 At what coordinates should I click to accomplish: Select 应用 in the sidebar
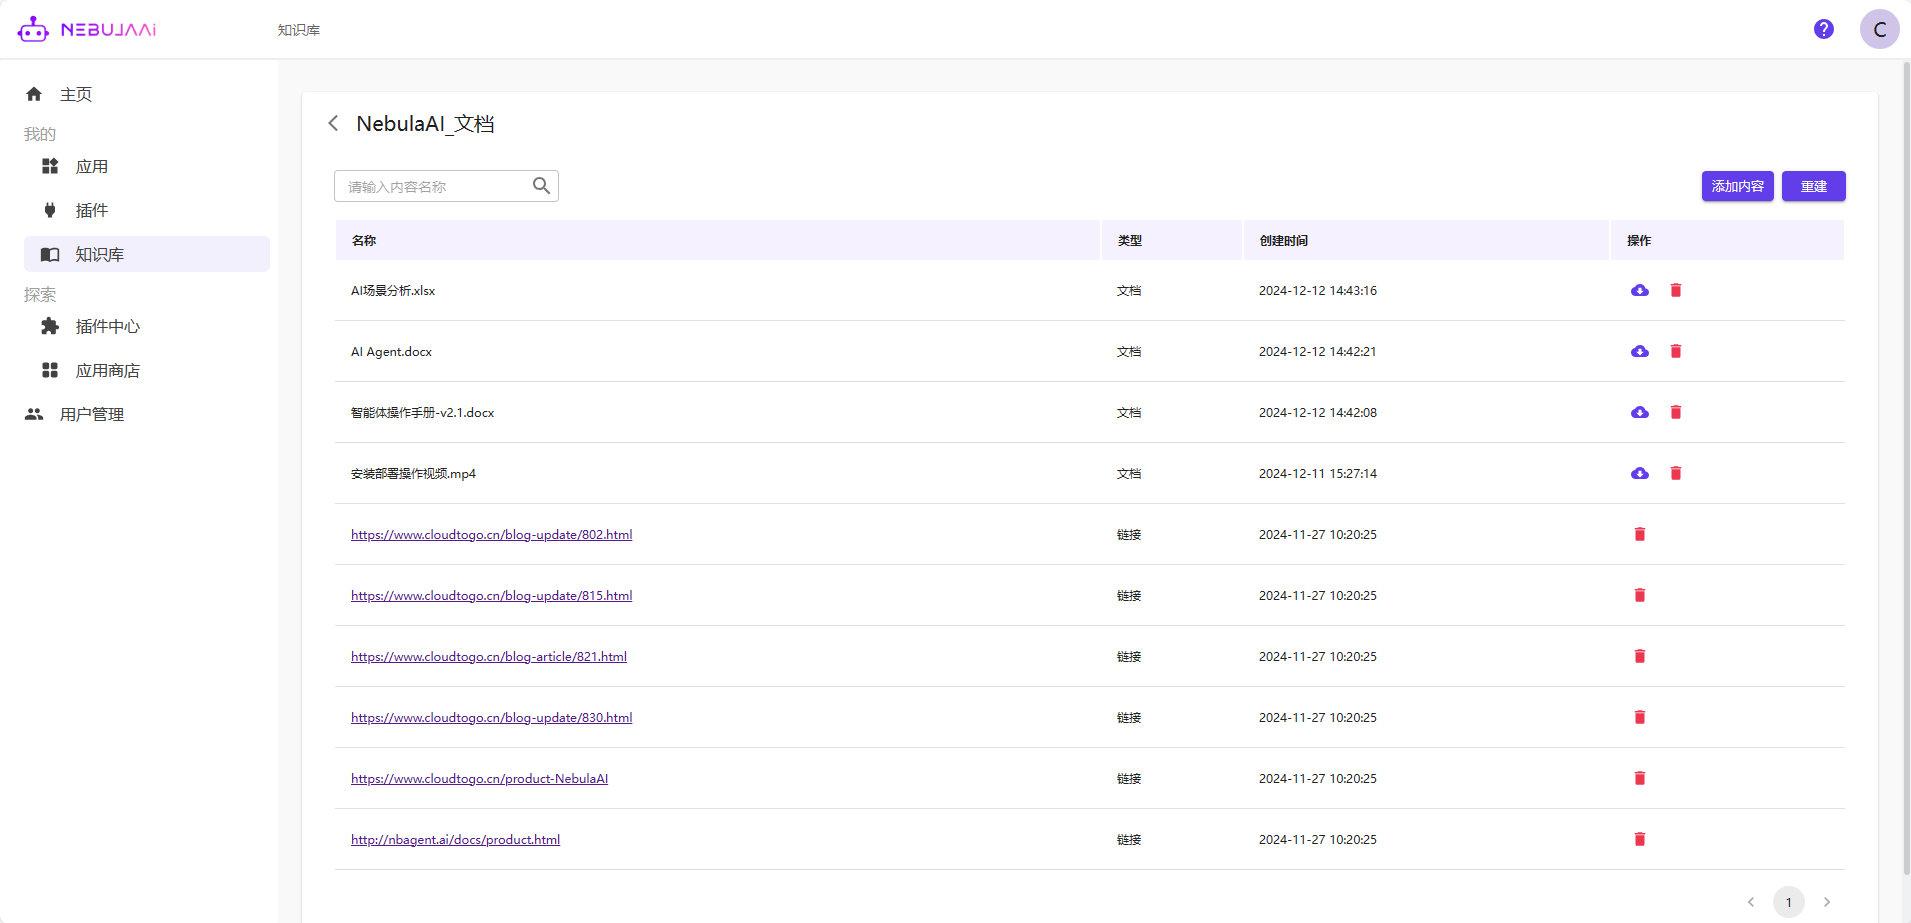coord(92,167)
